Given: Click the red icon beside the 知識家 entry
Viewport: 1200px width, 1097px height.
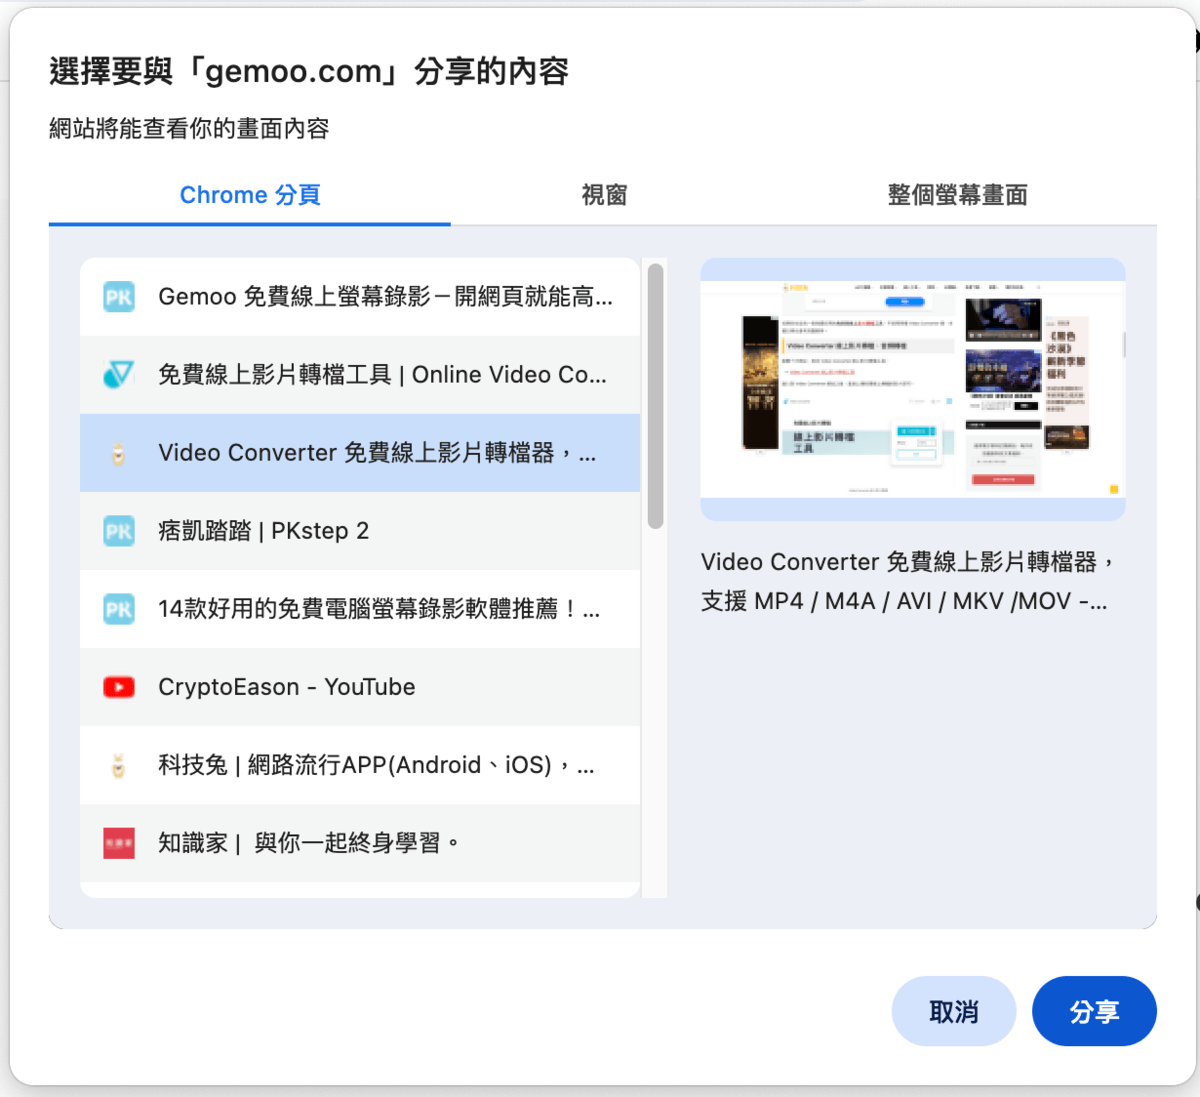Looking at the screenshot, I should coord(119,844).
